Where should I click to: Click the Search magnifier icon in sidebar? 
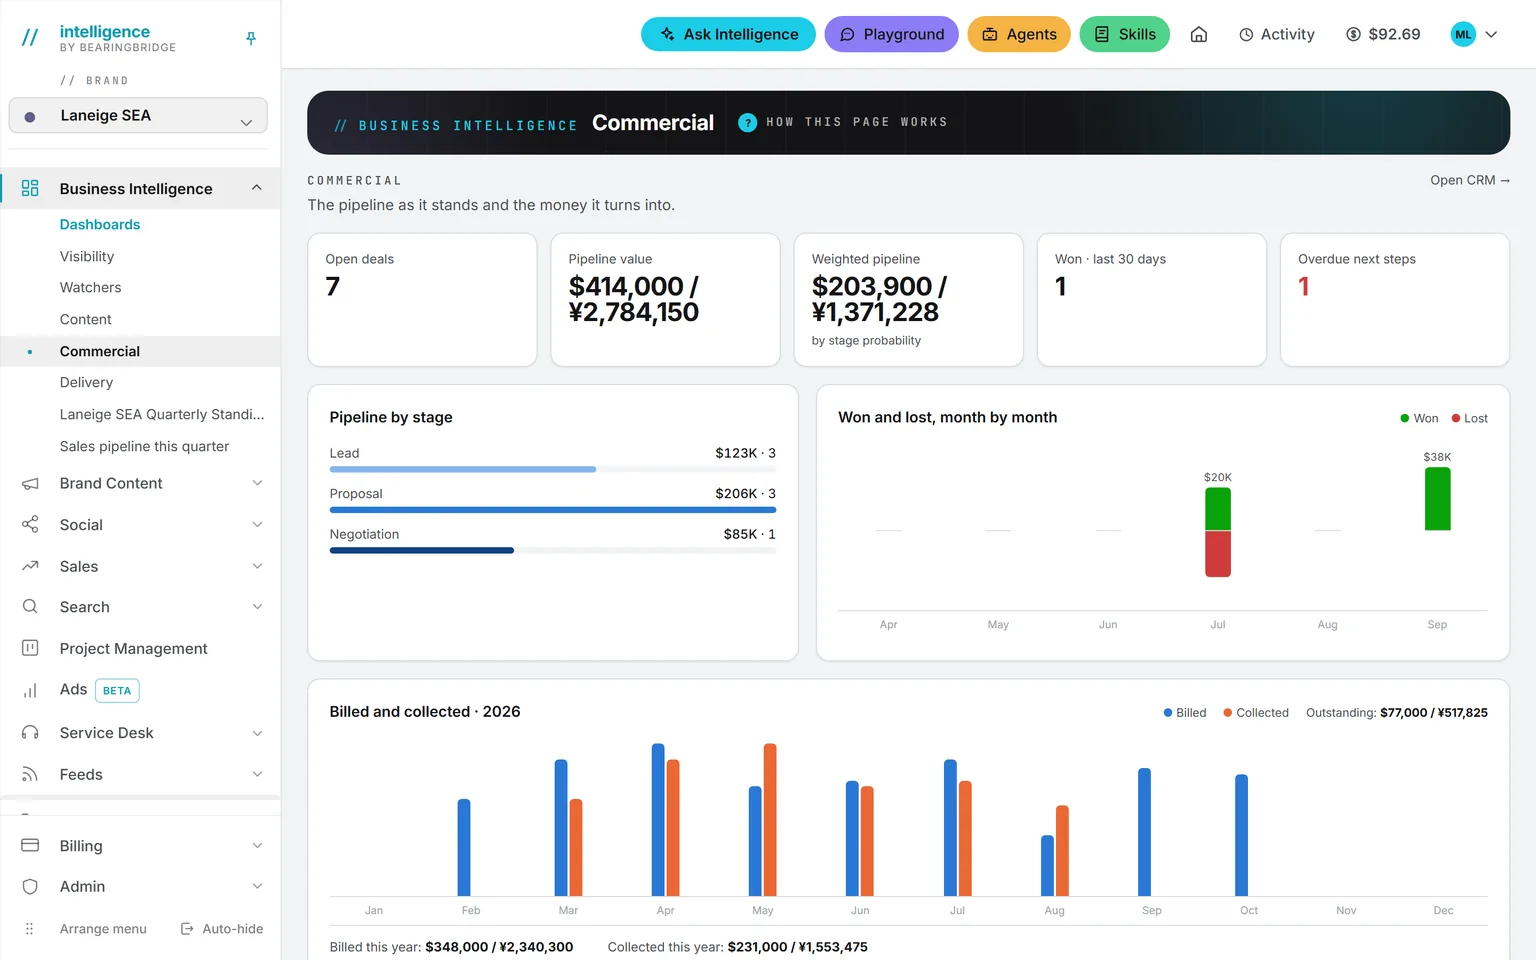(x=30, y=606)
